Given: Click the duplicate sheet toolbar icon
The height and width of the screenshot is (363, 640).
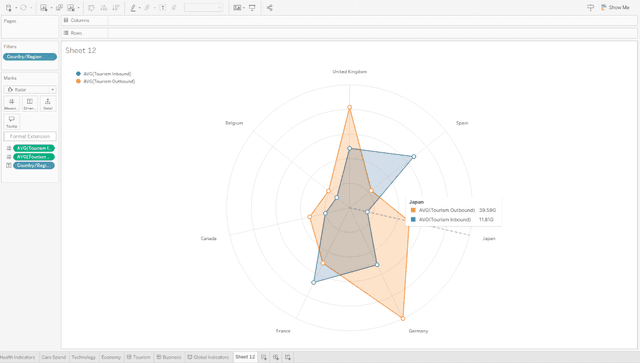Looking at the screenshot, I should pos(59,7).
